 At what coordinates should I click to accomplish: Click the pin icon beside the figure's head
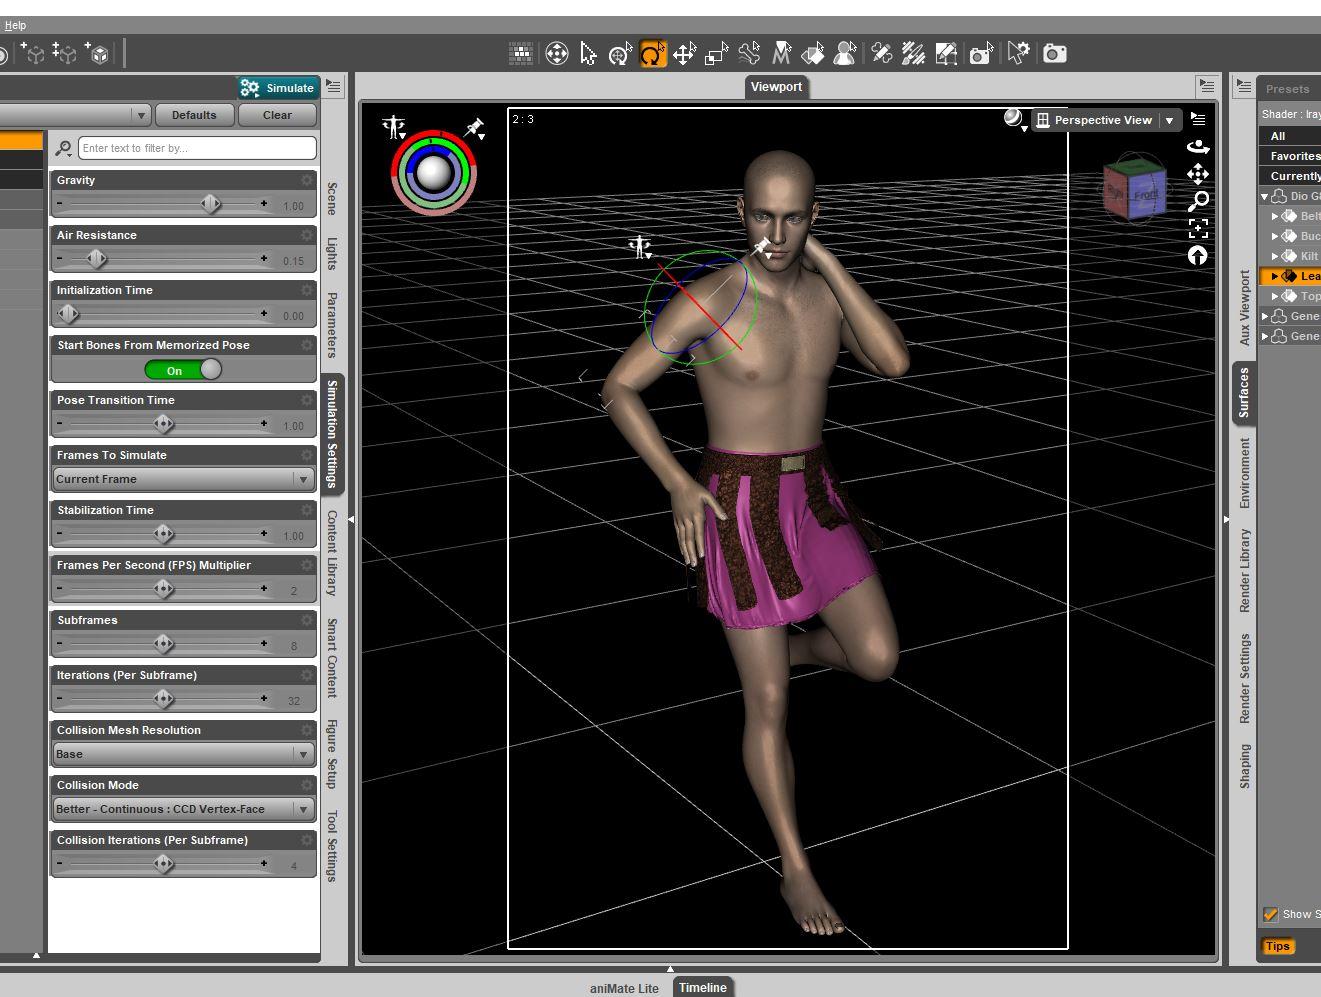point(762,246)
